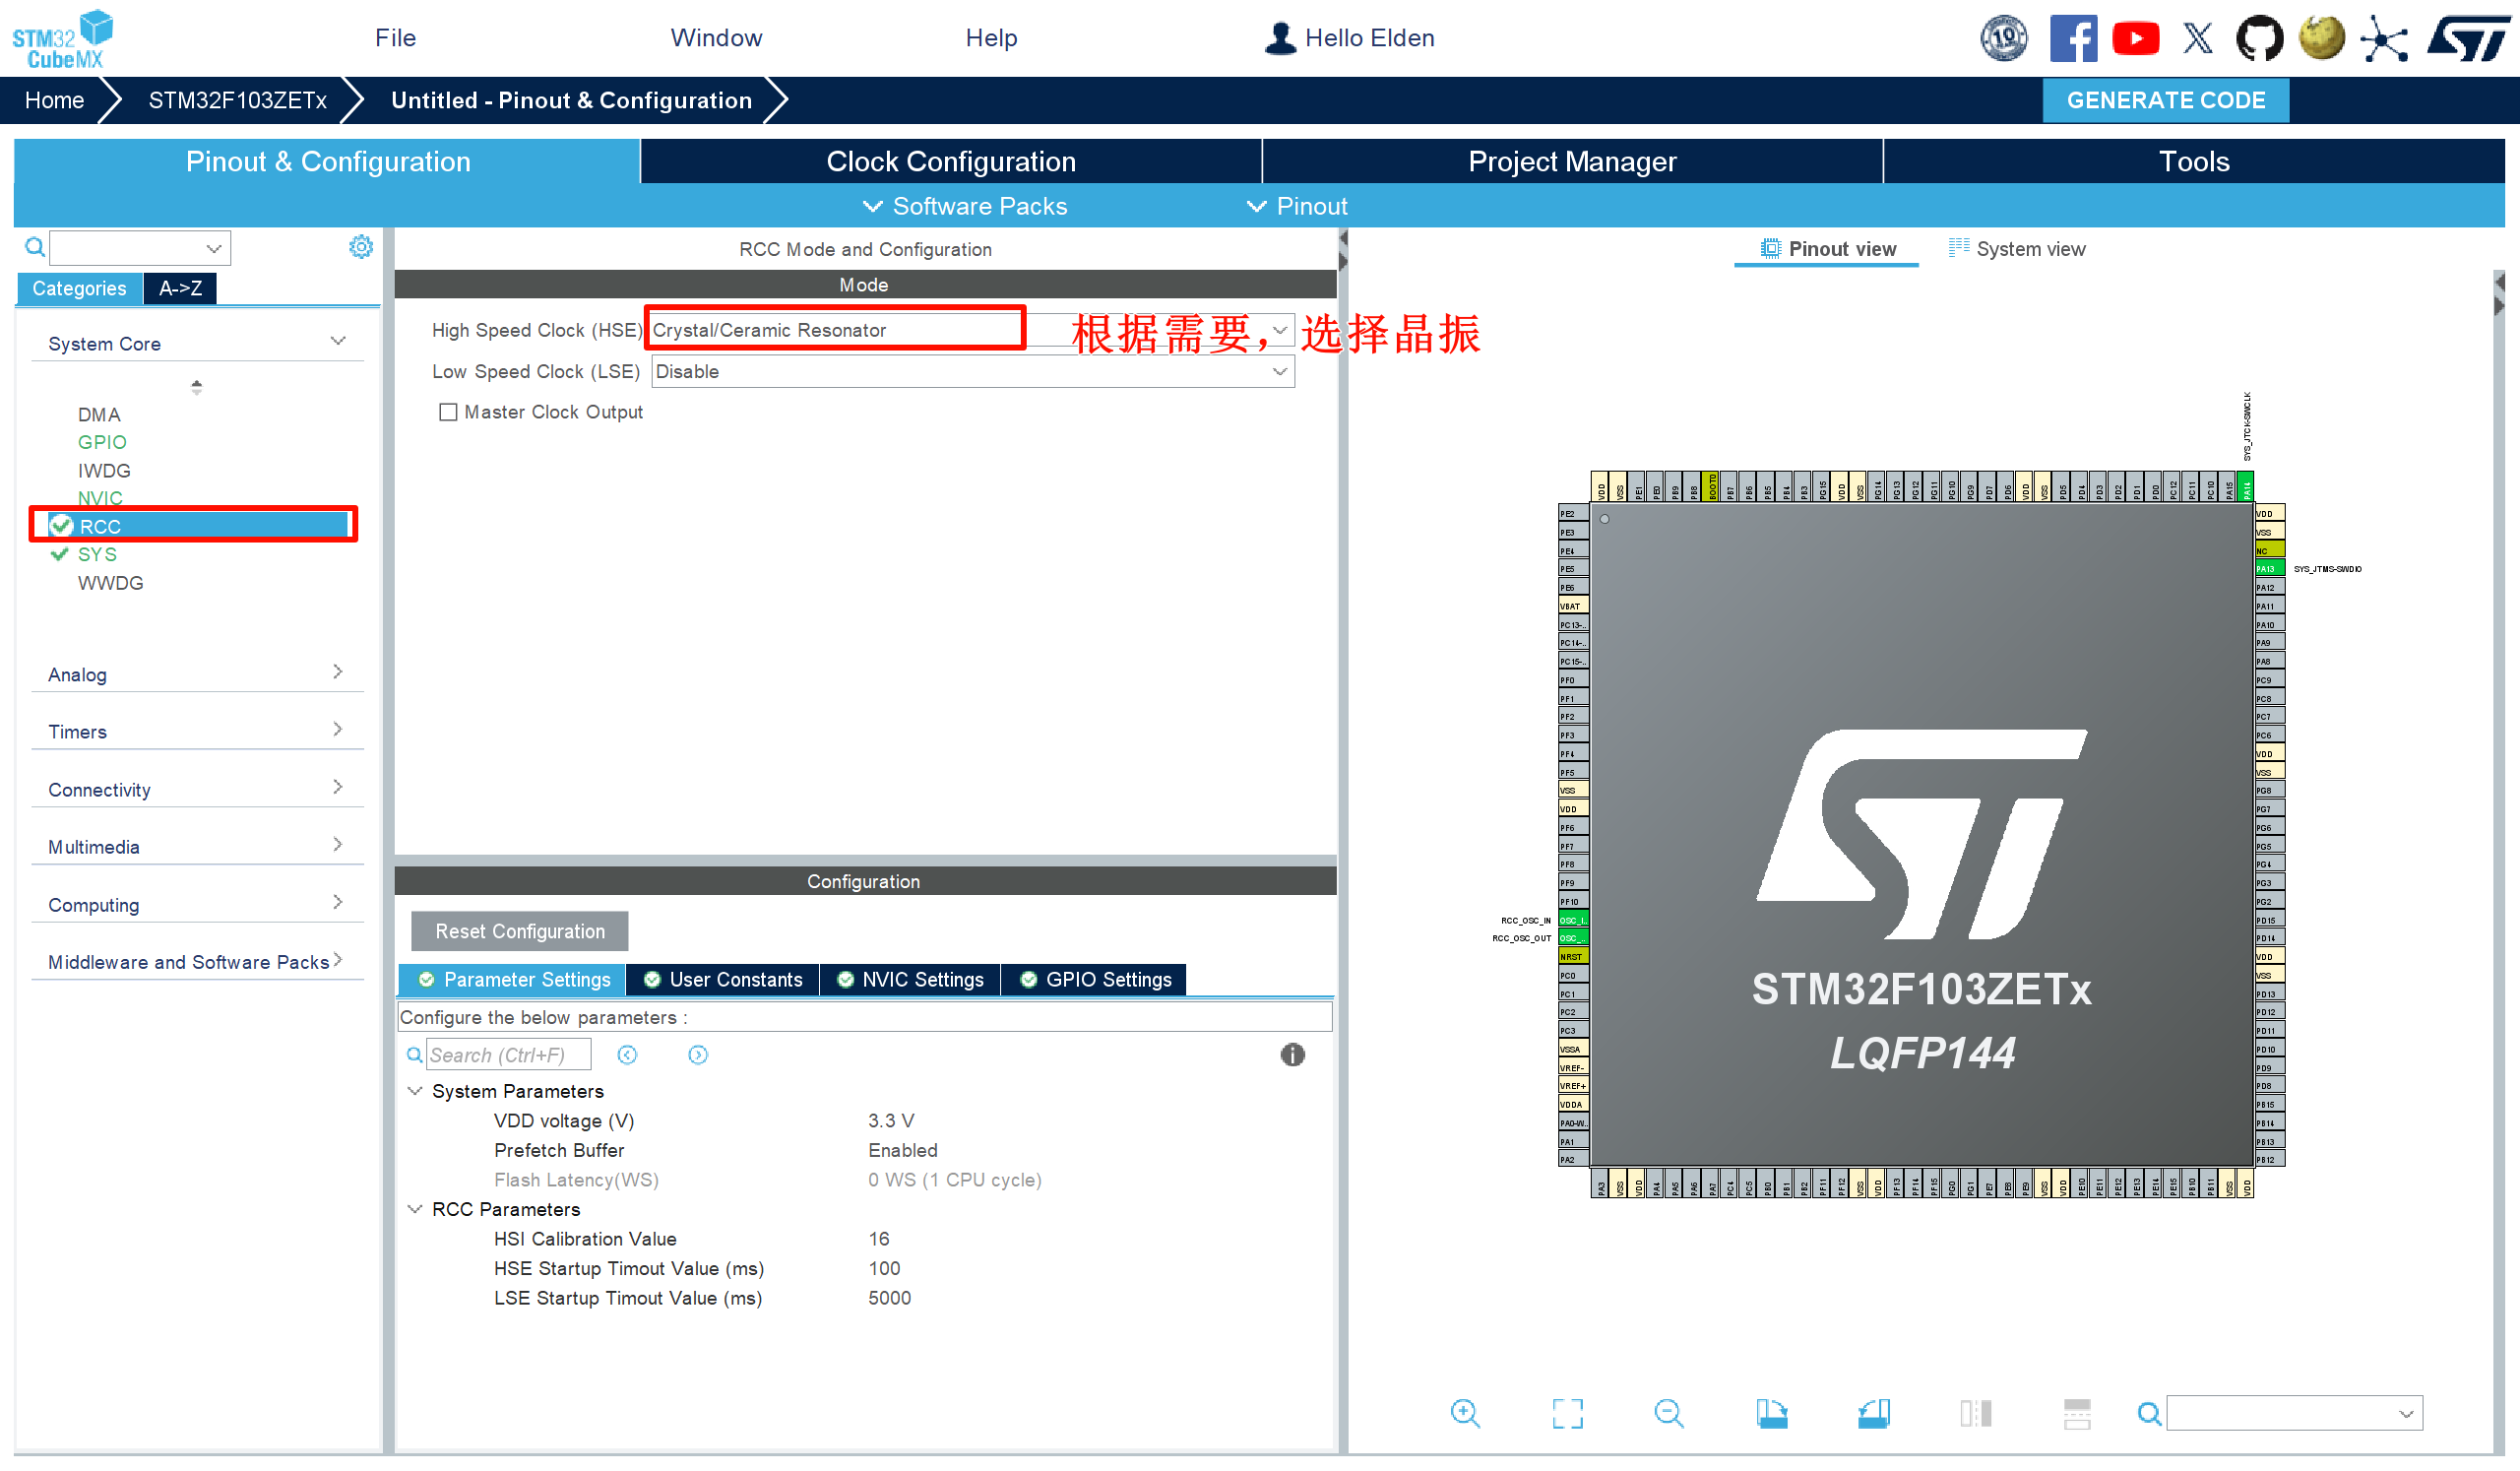Enable the Master Clock Output checkbox
Screen dimensions: 2520x1471
pos(448,412)
